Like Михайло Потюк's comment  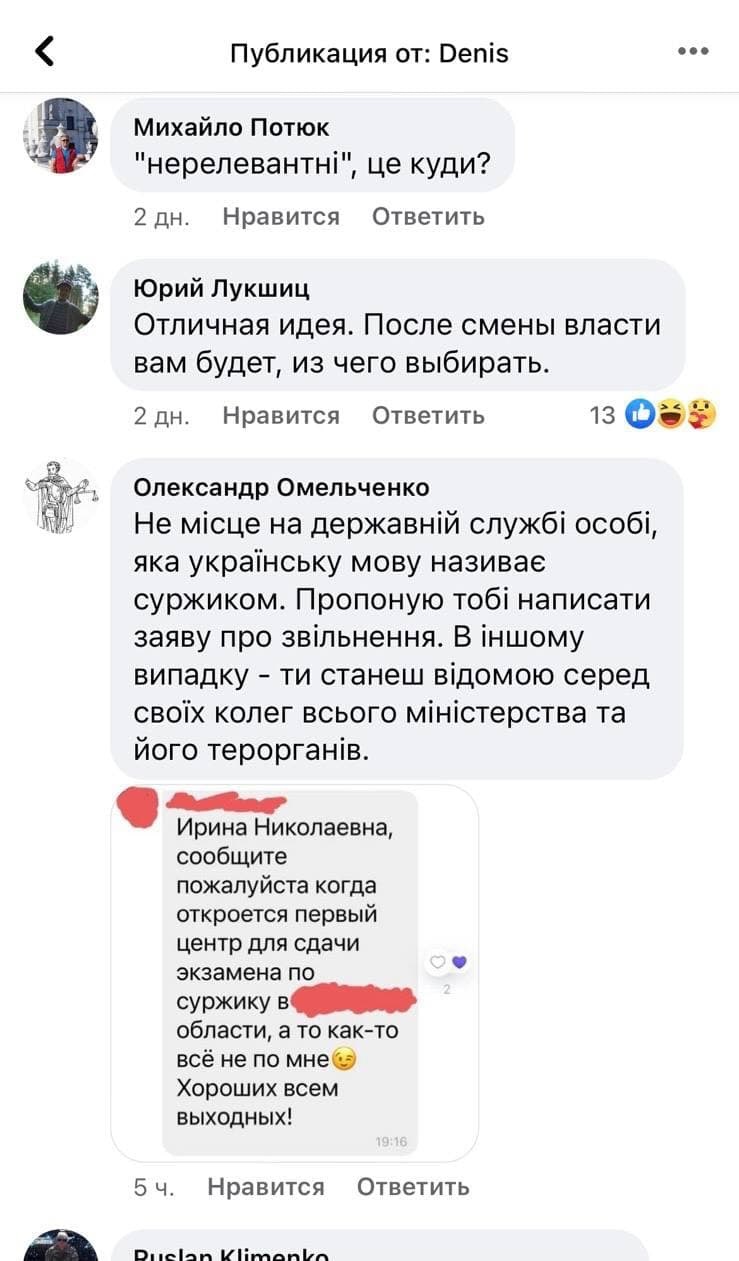(281, 216)
